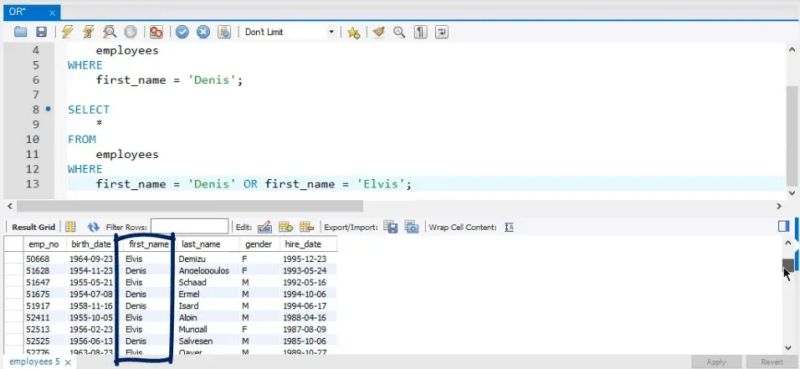
Task: Select the OR* query tab
Action: tap(32, 12)
